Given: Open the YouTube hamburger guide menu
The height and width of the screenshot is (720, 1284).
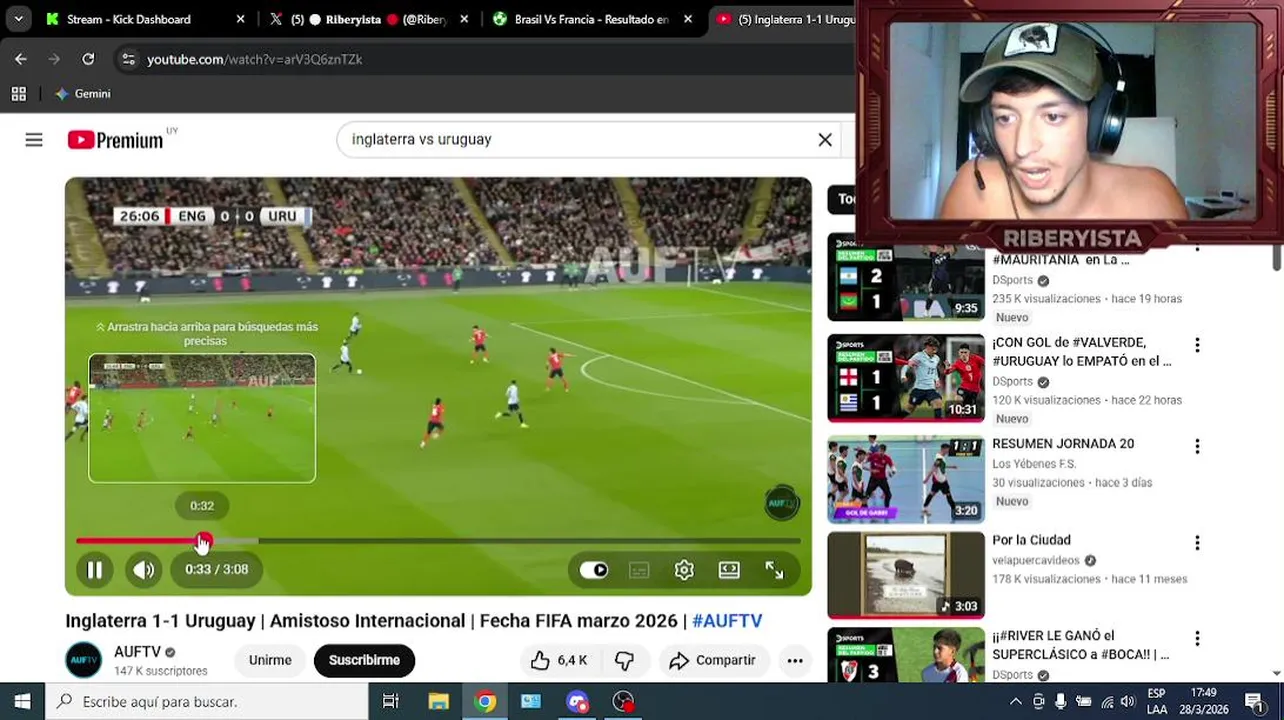Looking at the screenshot, I should pos(34,140).
